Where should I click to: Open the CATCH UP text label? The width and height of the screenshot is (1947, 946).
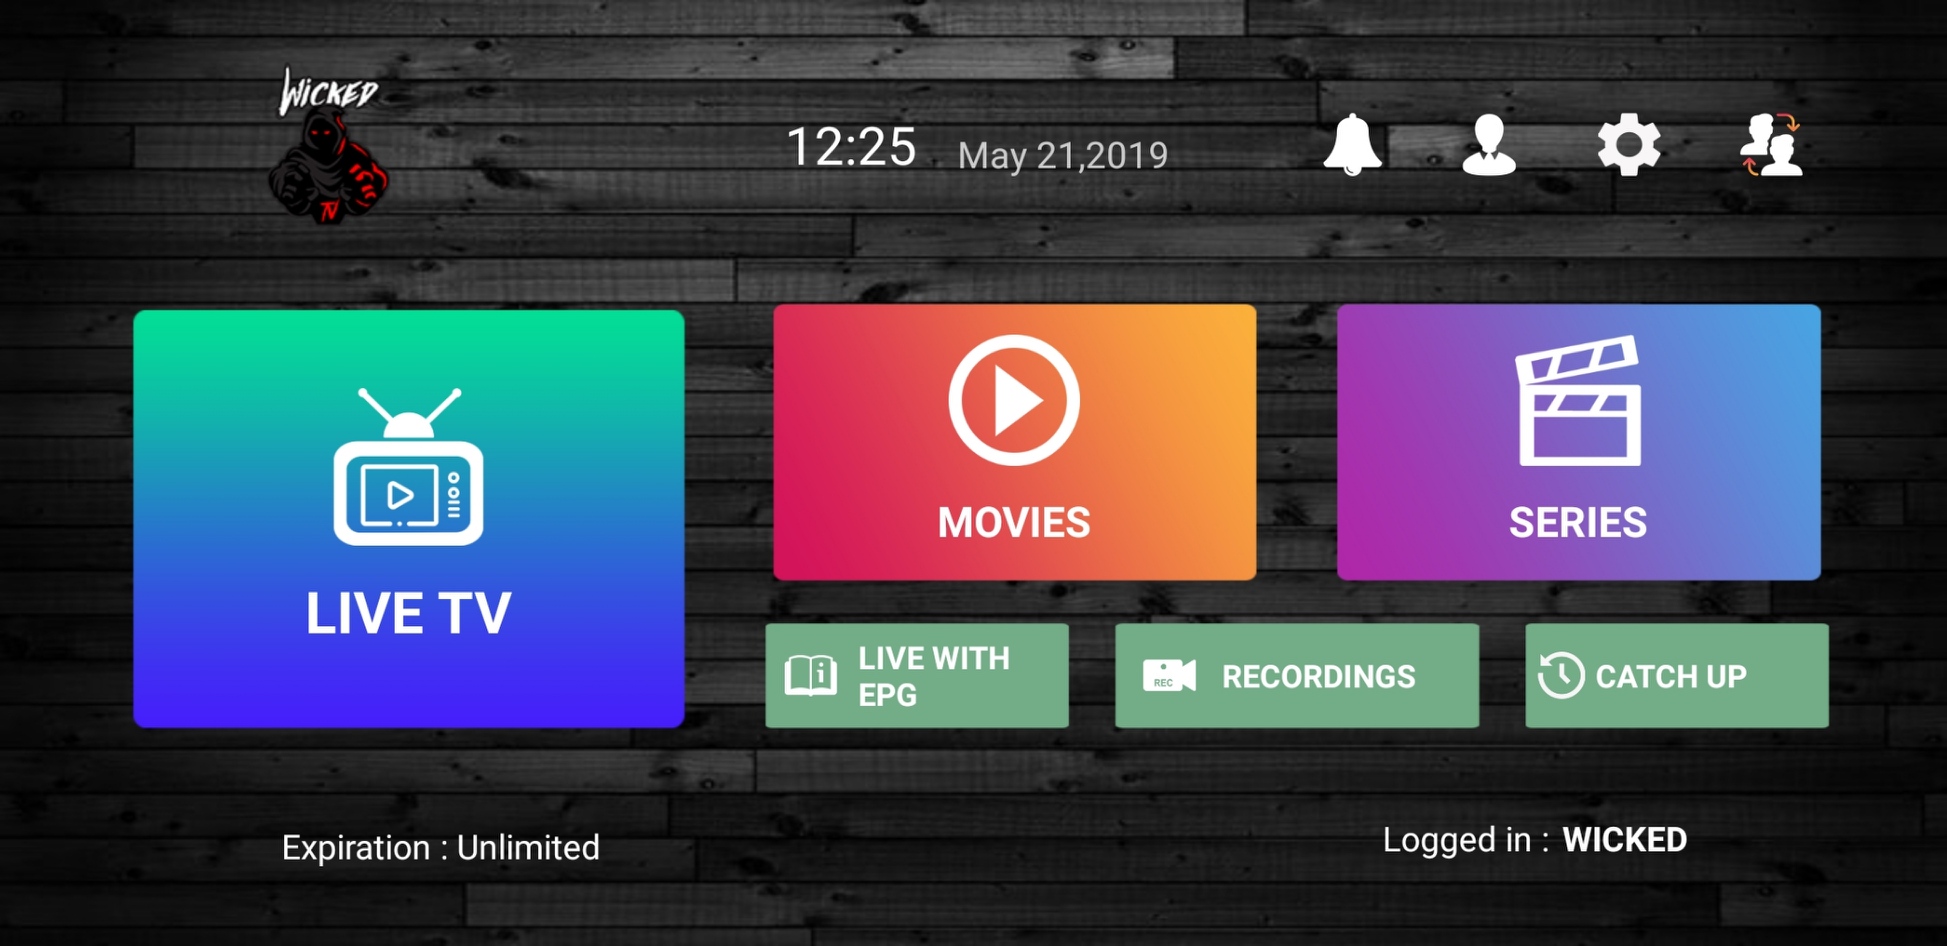pyautogui.click(x=1671, y=677)
